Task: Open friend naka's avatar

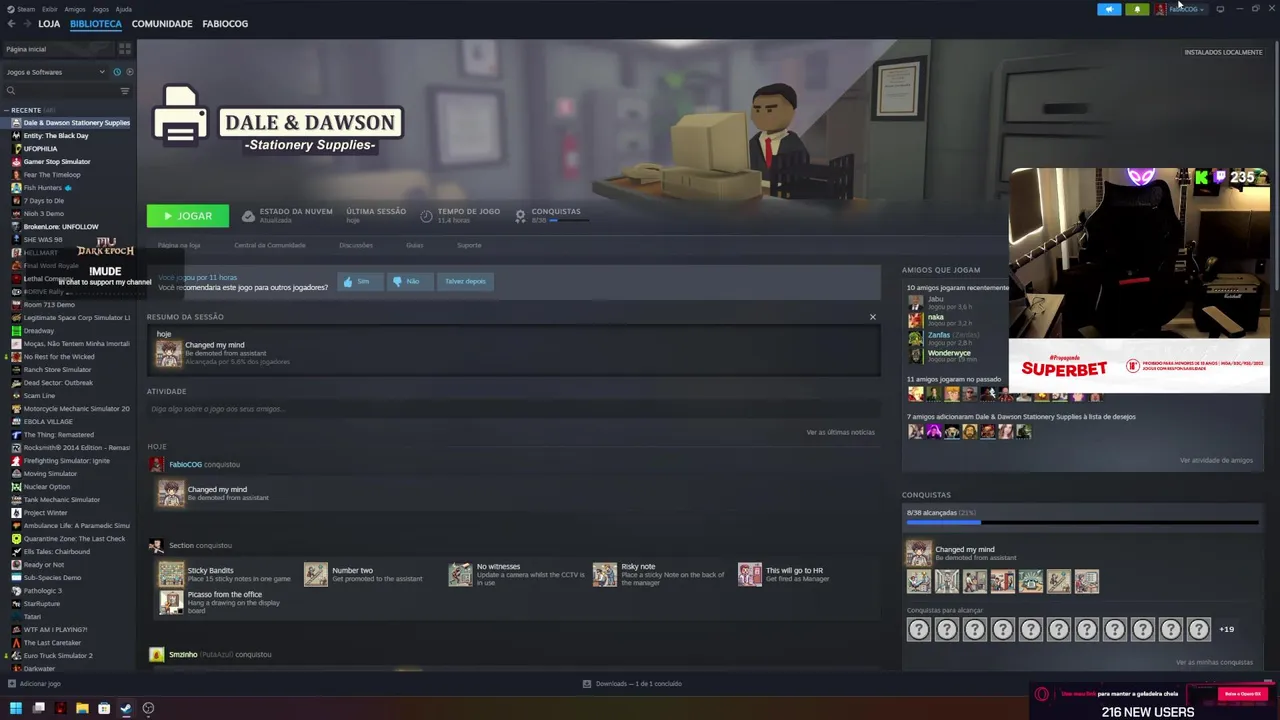Action: (915, 320)
